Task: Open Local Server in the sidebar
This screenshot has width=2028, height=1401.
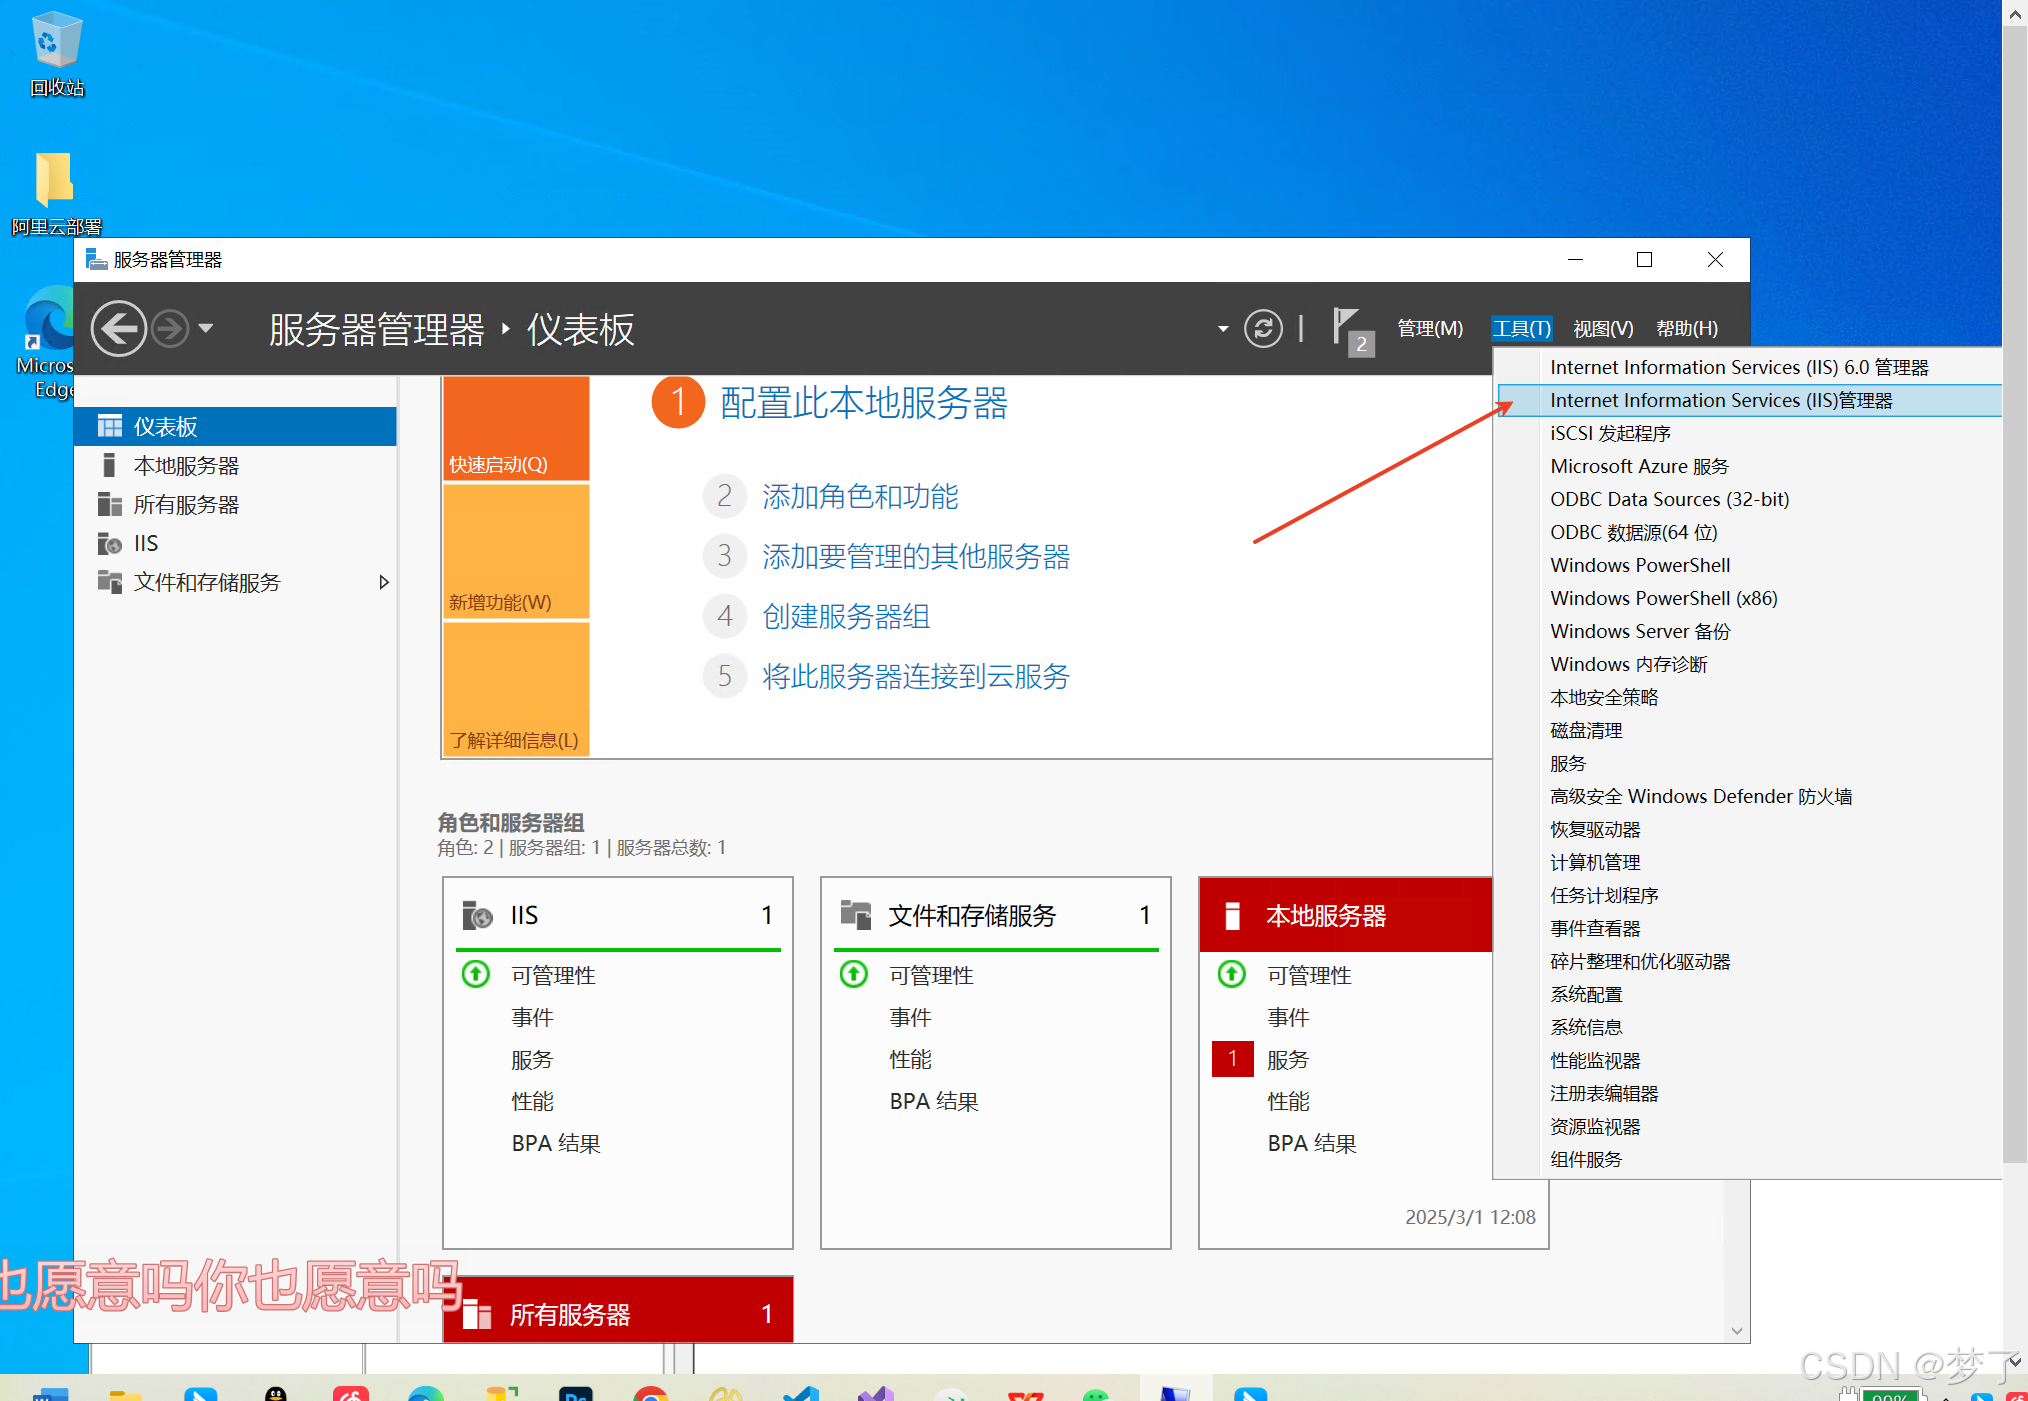Action: pos(186,465)
